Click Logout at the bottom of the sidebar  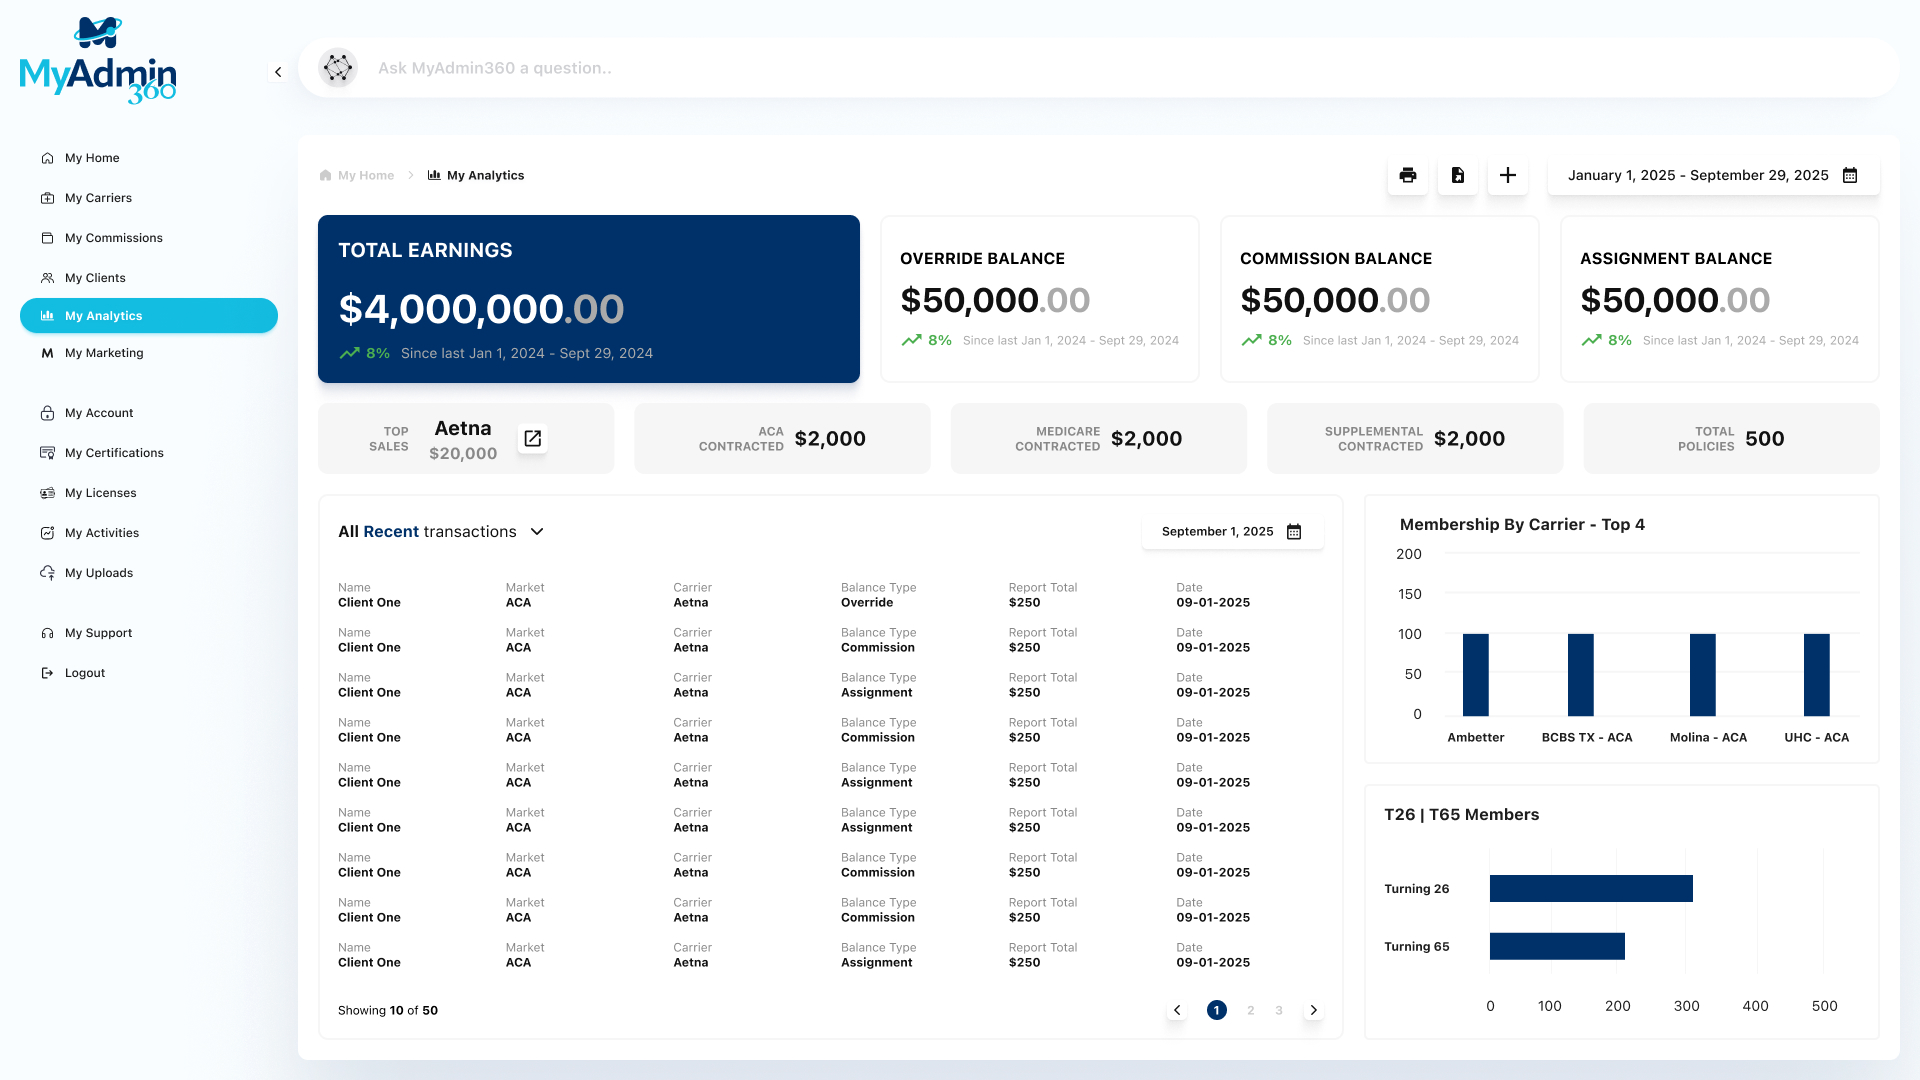(x=84, y=672)
